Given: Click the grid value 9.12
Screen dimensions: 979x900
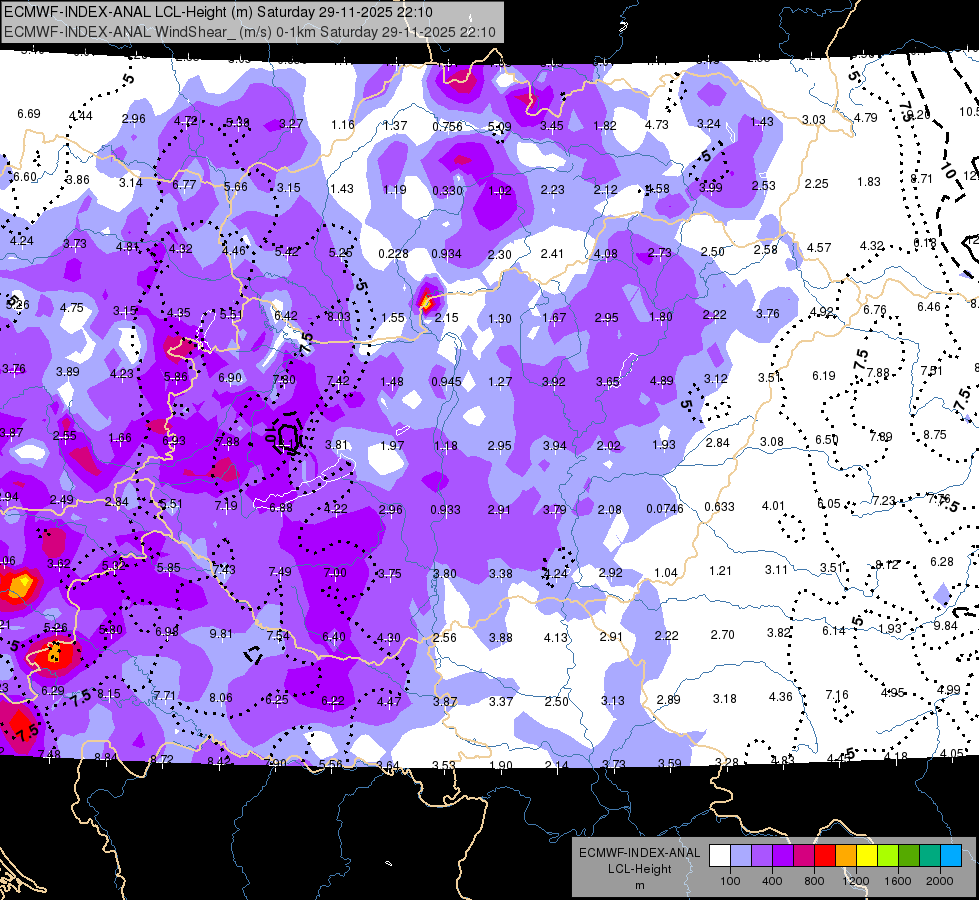Looking at the screenshot, I should (887, 565).
